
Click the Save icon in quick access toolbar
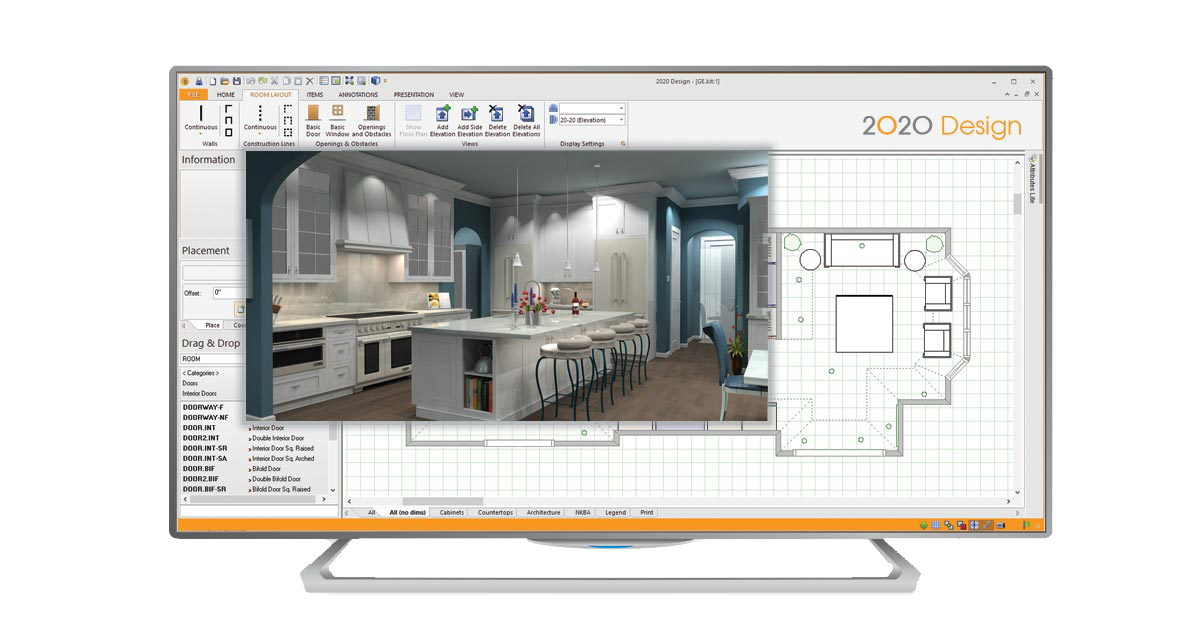point(236,81)
